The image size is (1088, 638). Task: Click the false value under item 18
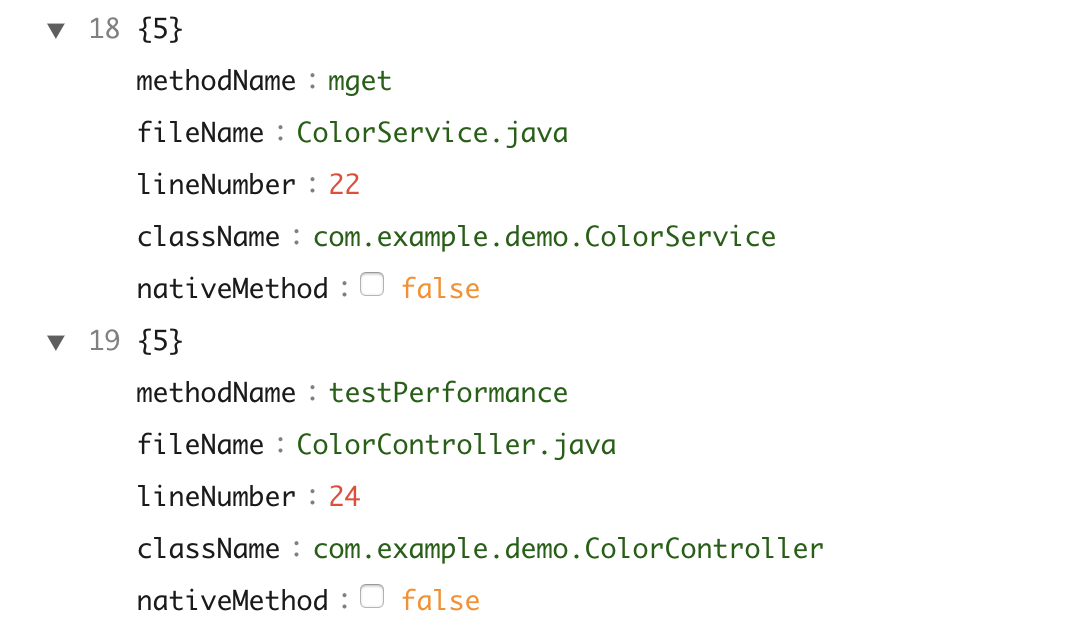click(x=440, y=289)
